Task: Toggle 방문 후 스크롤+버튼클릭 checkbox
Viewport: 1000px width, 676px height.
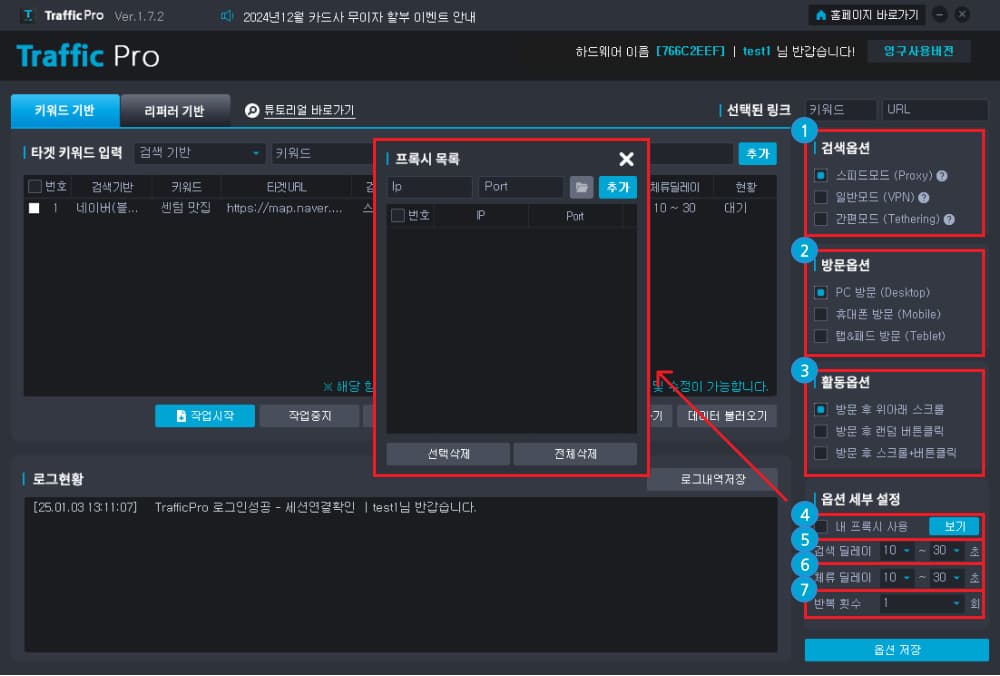Action: point(821,453)
